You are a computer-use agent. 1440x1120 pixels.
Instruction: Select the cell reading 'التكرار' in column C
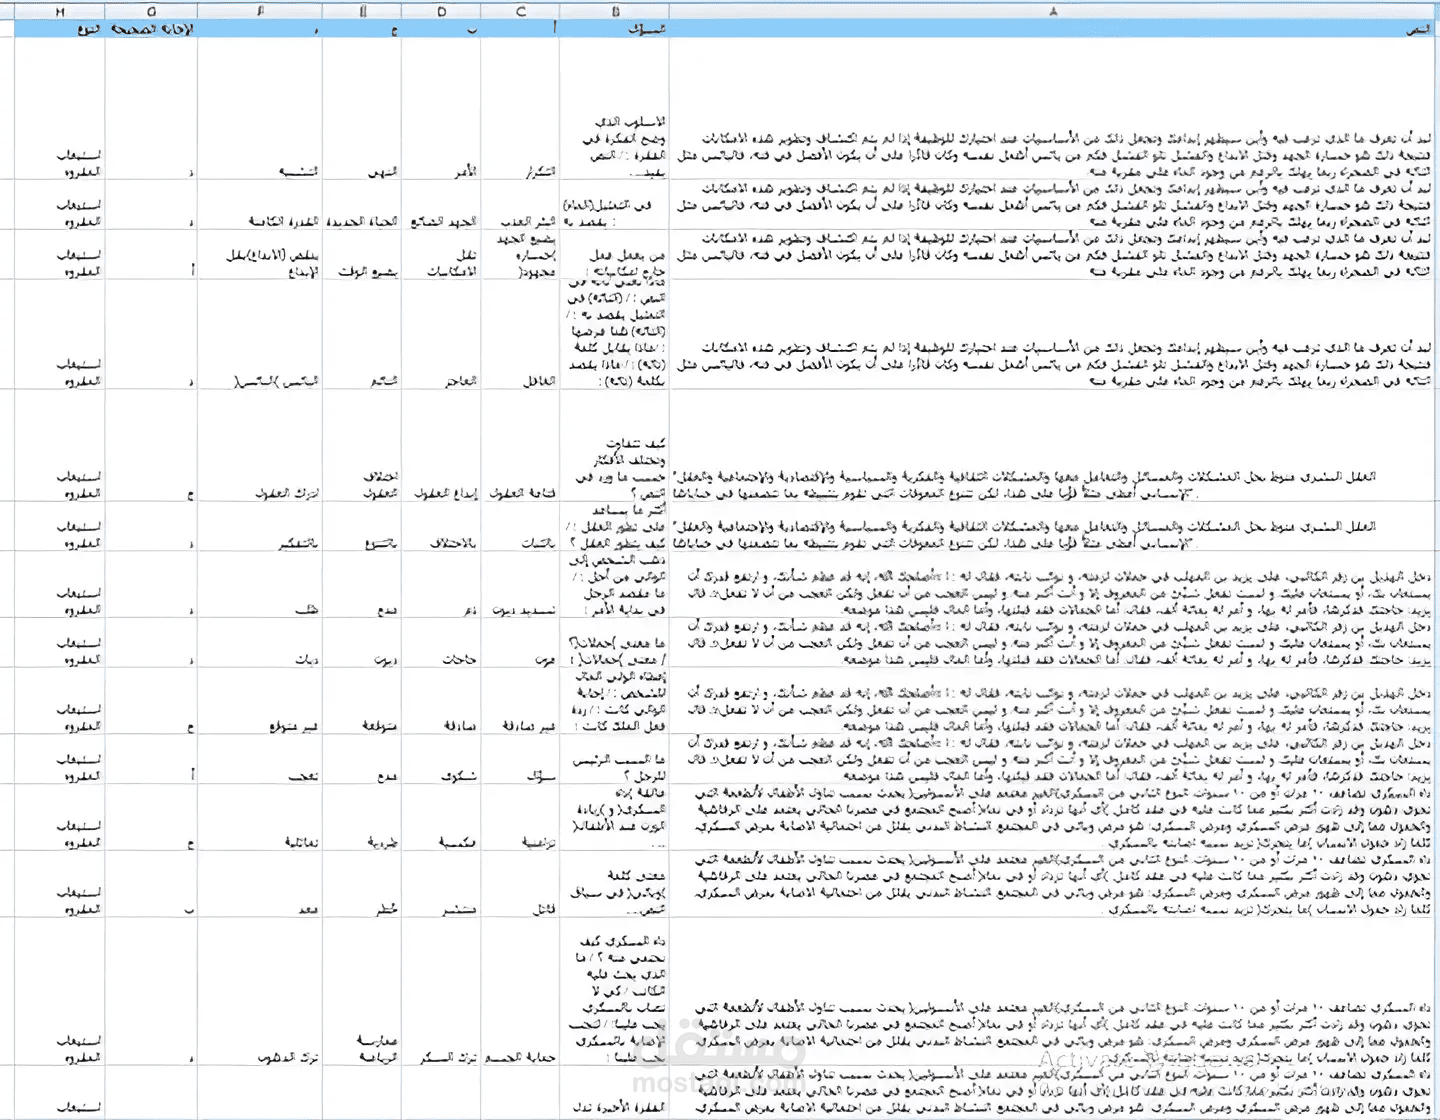pyautogui.click(x=520, y=109)
